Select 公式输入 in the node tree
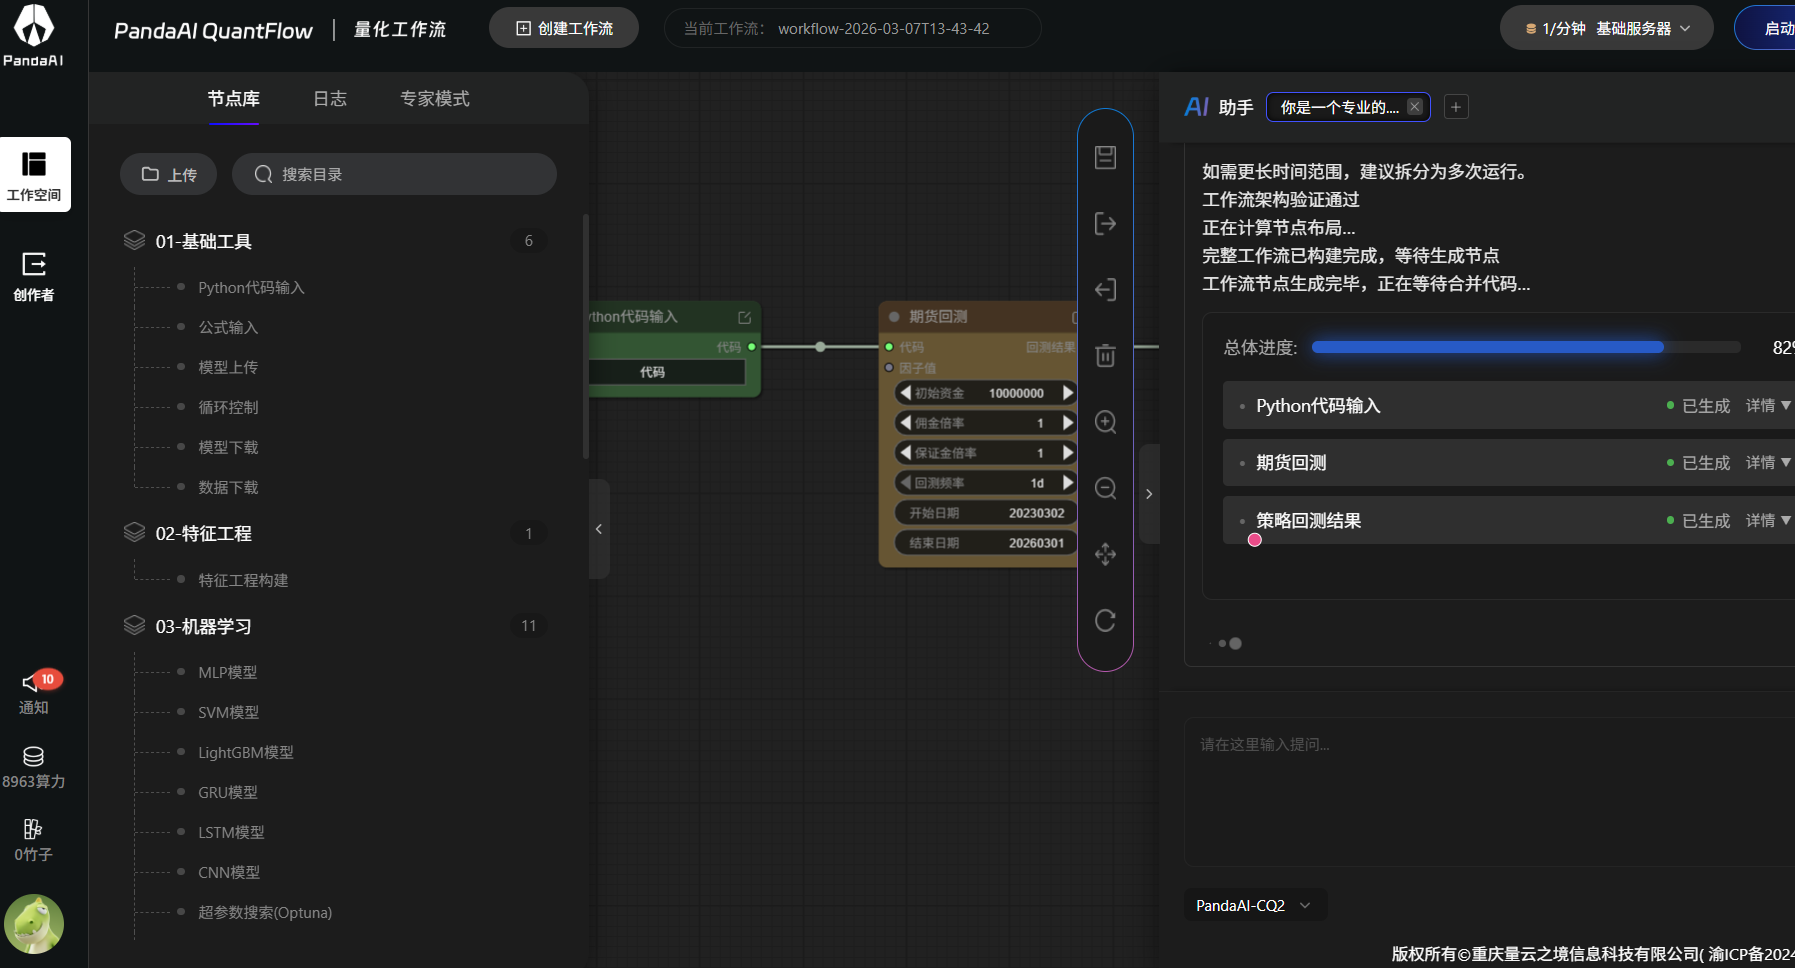 [228, 328]
